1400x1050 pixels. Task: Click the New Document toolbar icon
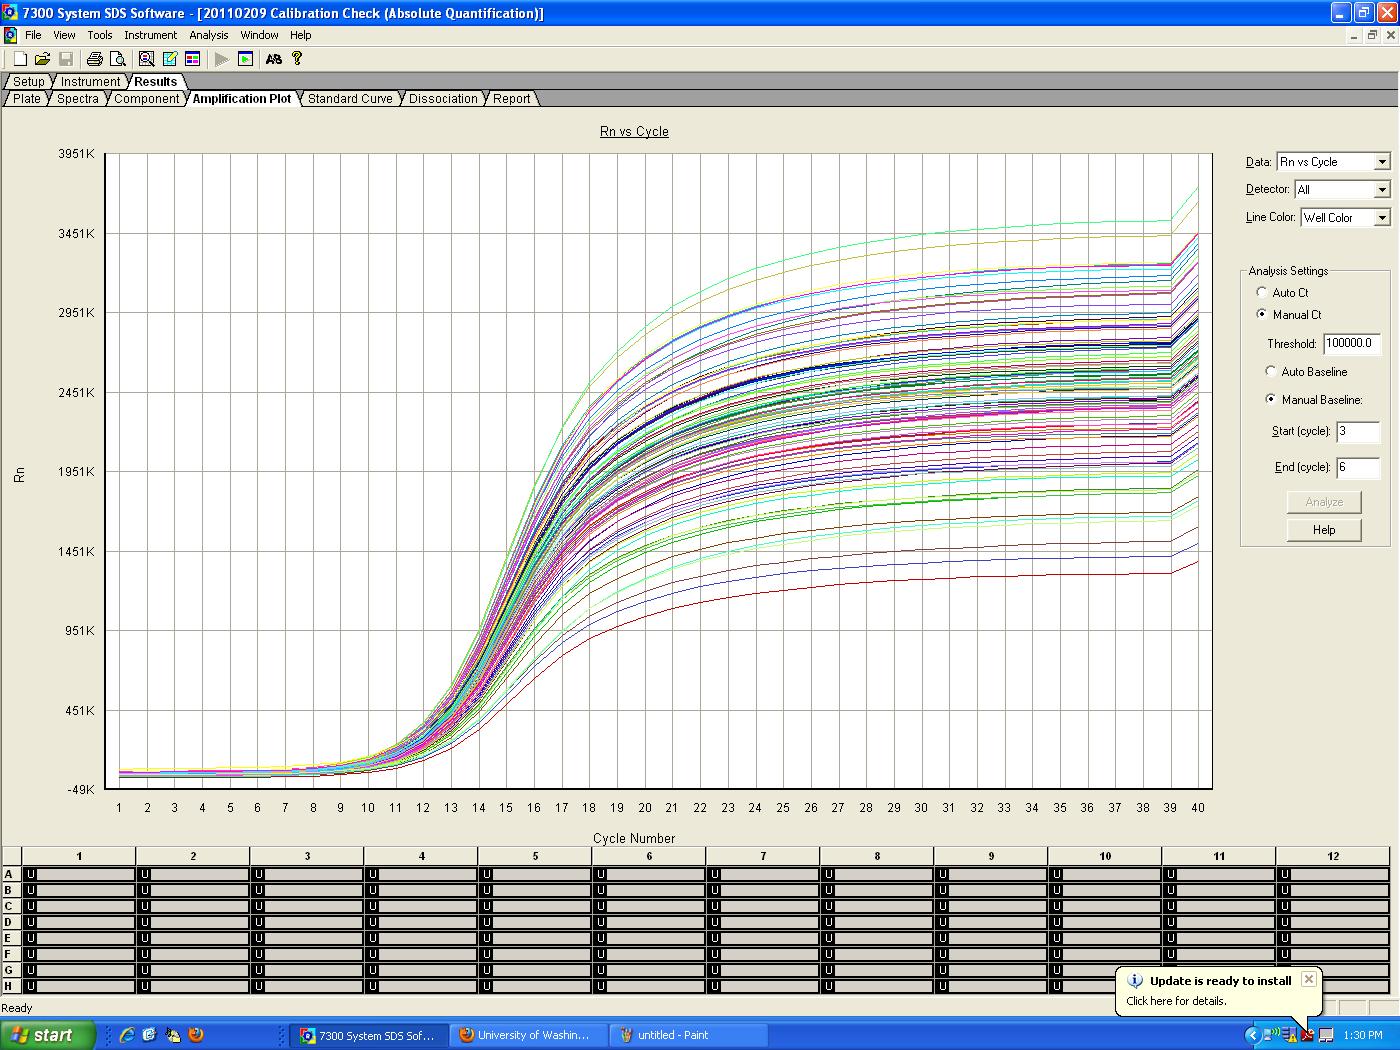point(20,59)
